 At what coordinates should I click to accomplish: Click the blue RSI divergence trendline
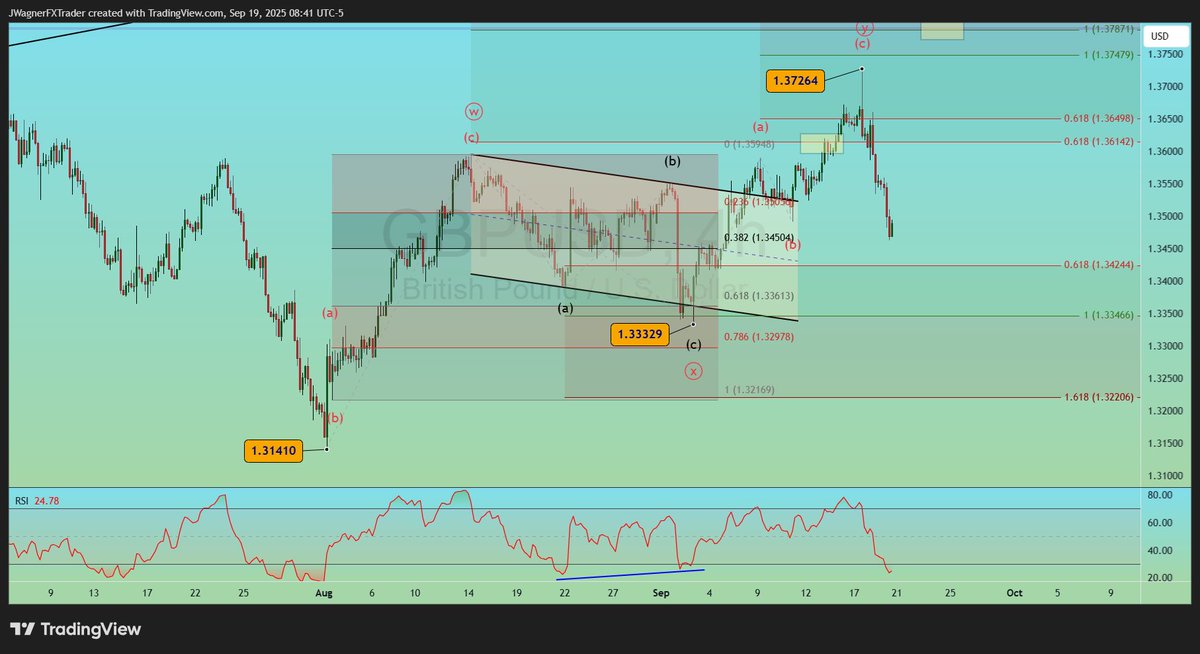631,574
